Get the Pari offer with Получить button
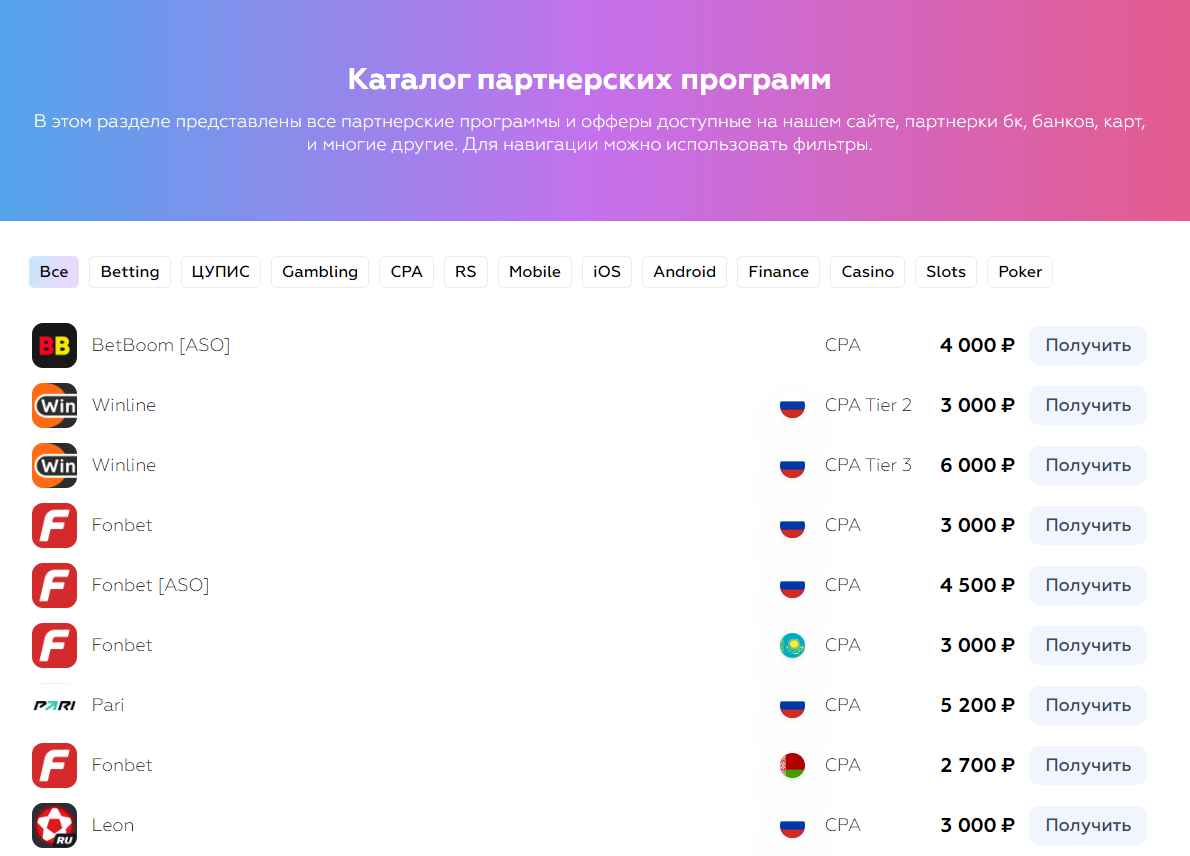 (1088, 705)
